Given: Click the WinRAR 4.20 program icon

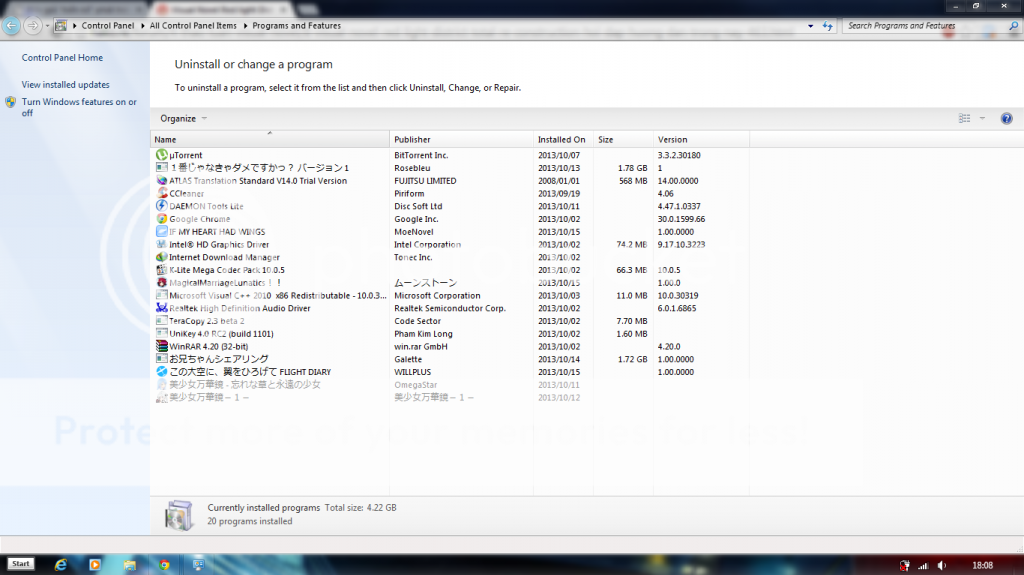Looking at the screenshot, I should 161,346.
